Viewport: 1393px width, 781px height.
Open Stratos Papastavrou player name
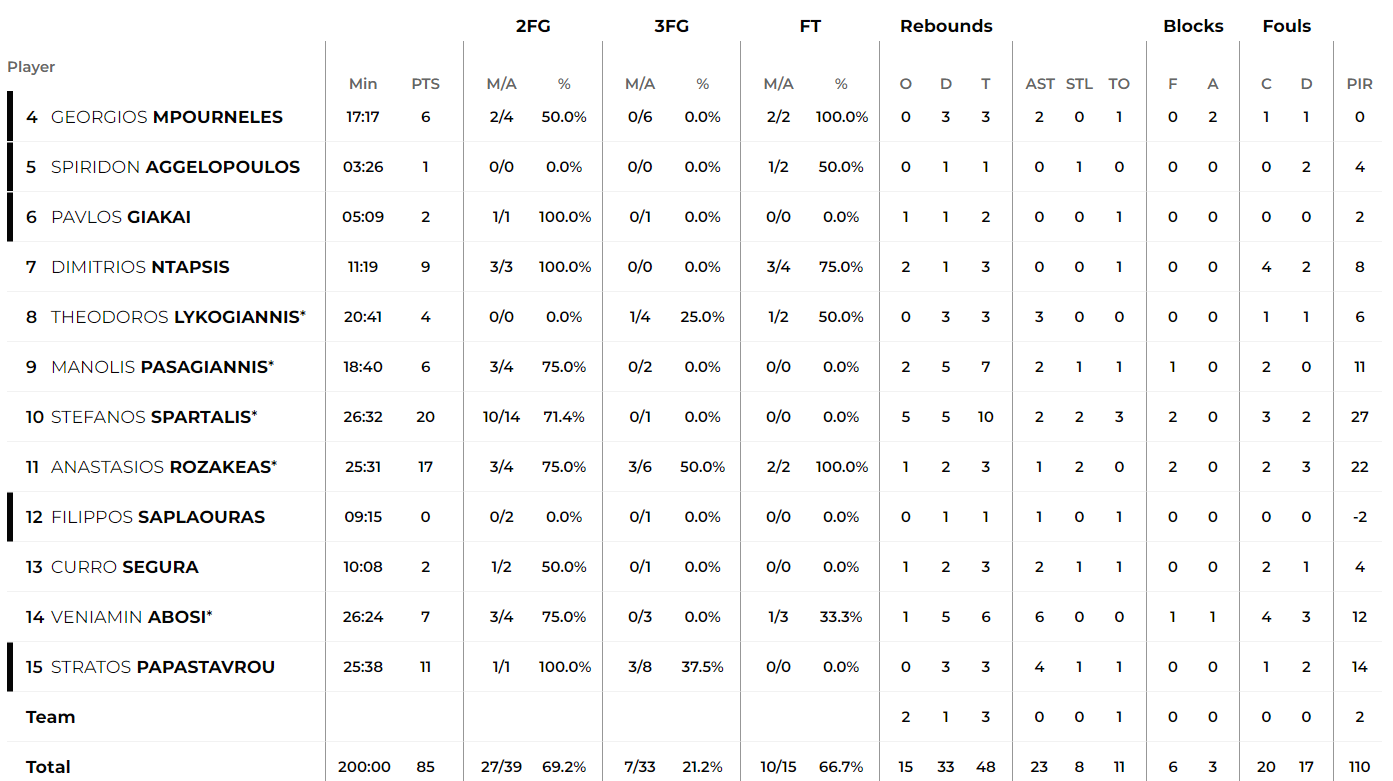pos(163,667)
